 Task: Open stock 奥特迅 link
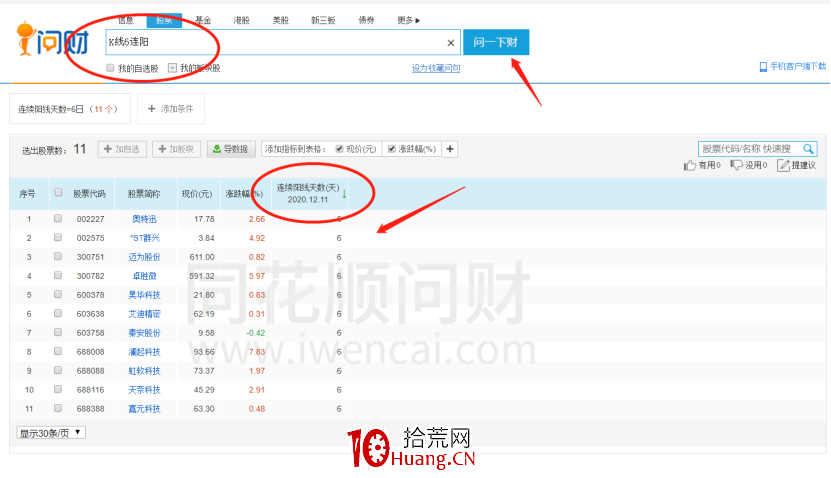144,219
